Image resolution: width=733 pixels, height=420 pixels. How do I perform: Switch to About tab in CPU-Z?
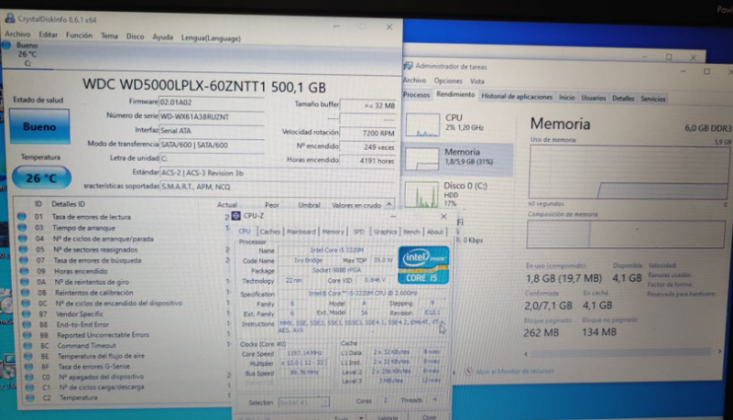point(435,232)
